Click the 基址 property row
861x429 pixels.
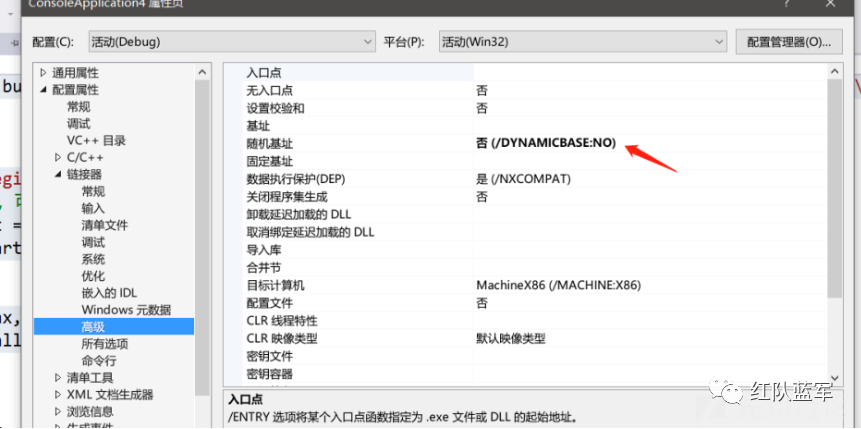tap(535, 126)
